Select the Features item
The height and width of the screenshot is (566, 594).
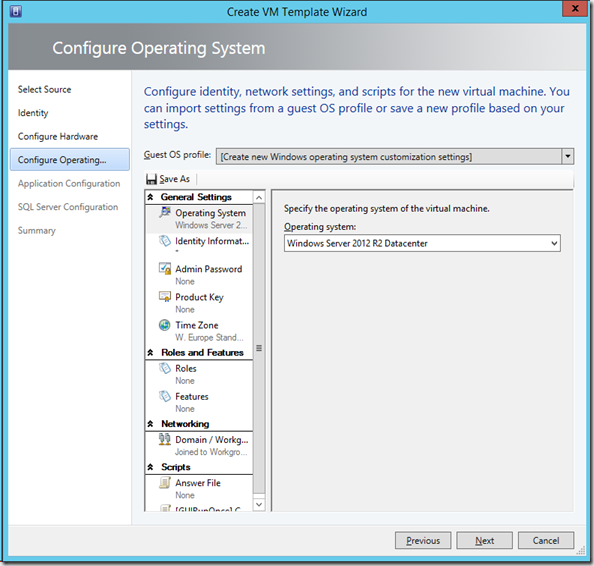coord(199,402)
